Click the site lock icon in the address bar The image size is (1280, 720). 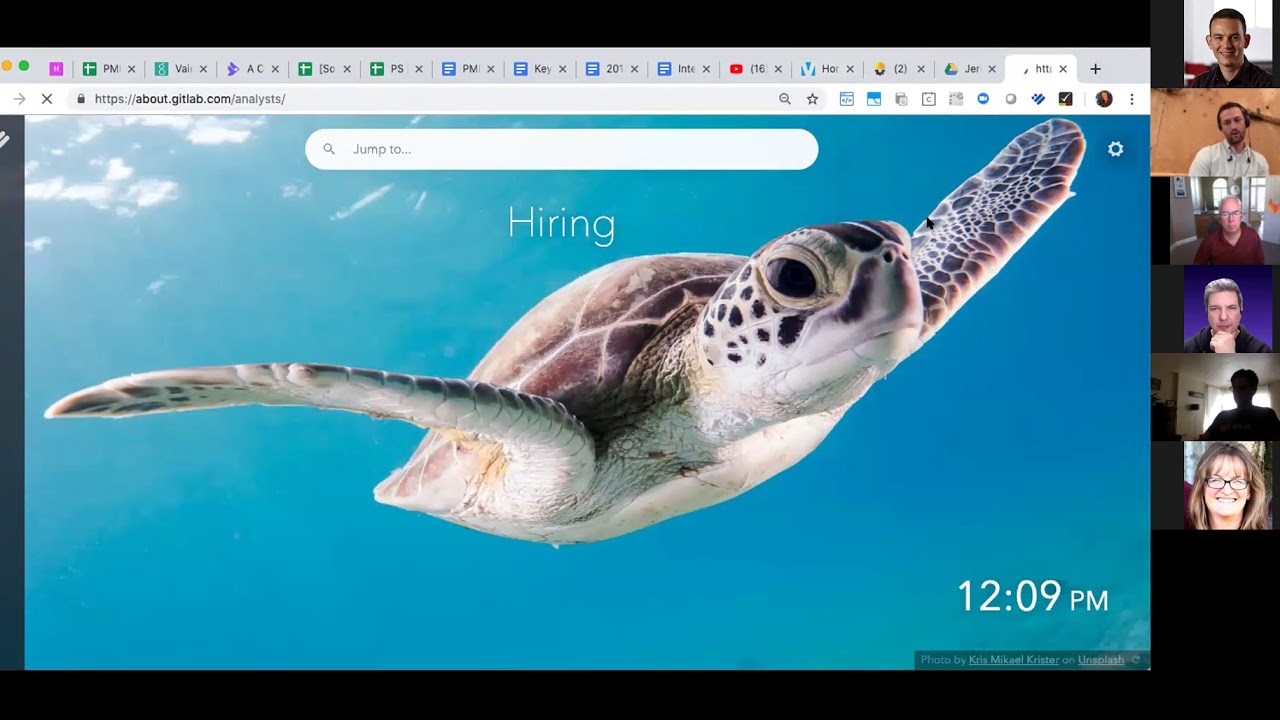click(81, 99)
